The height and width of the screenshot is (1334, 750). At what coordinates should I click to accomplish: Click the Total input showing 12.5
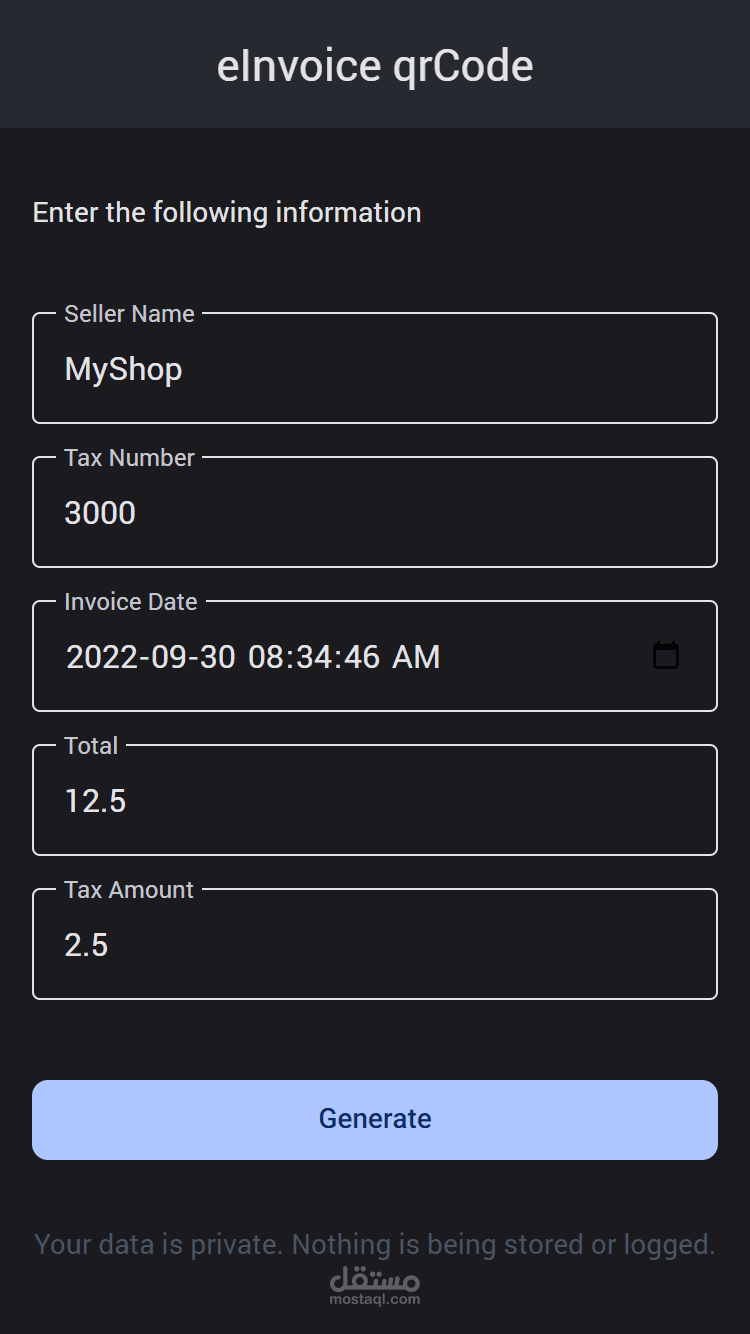coord(374,801)
